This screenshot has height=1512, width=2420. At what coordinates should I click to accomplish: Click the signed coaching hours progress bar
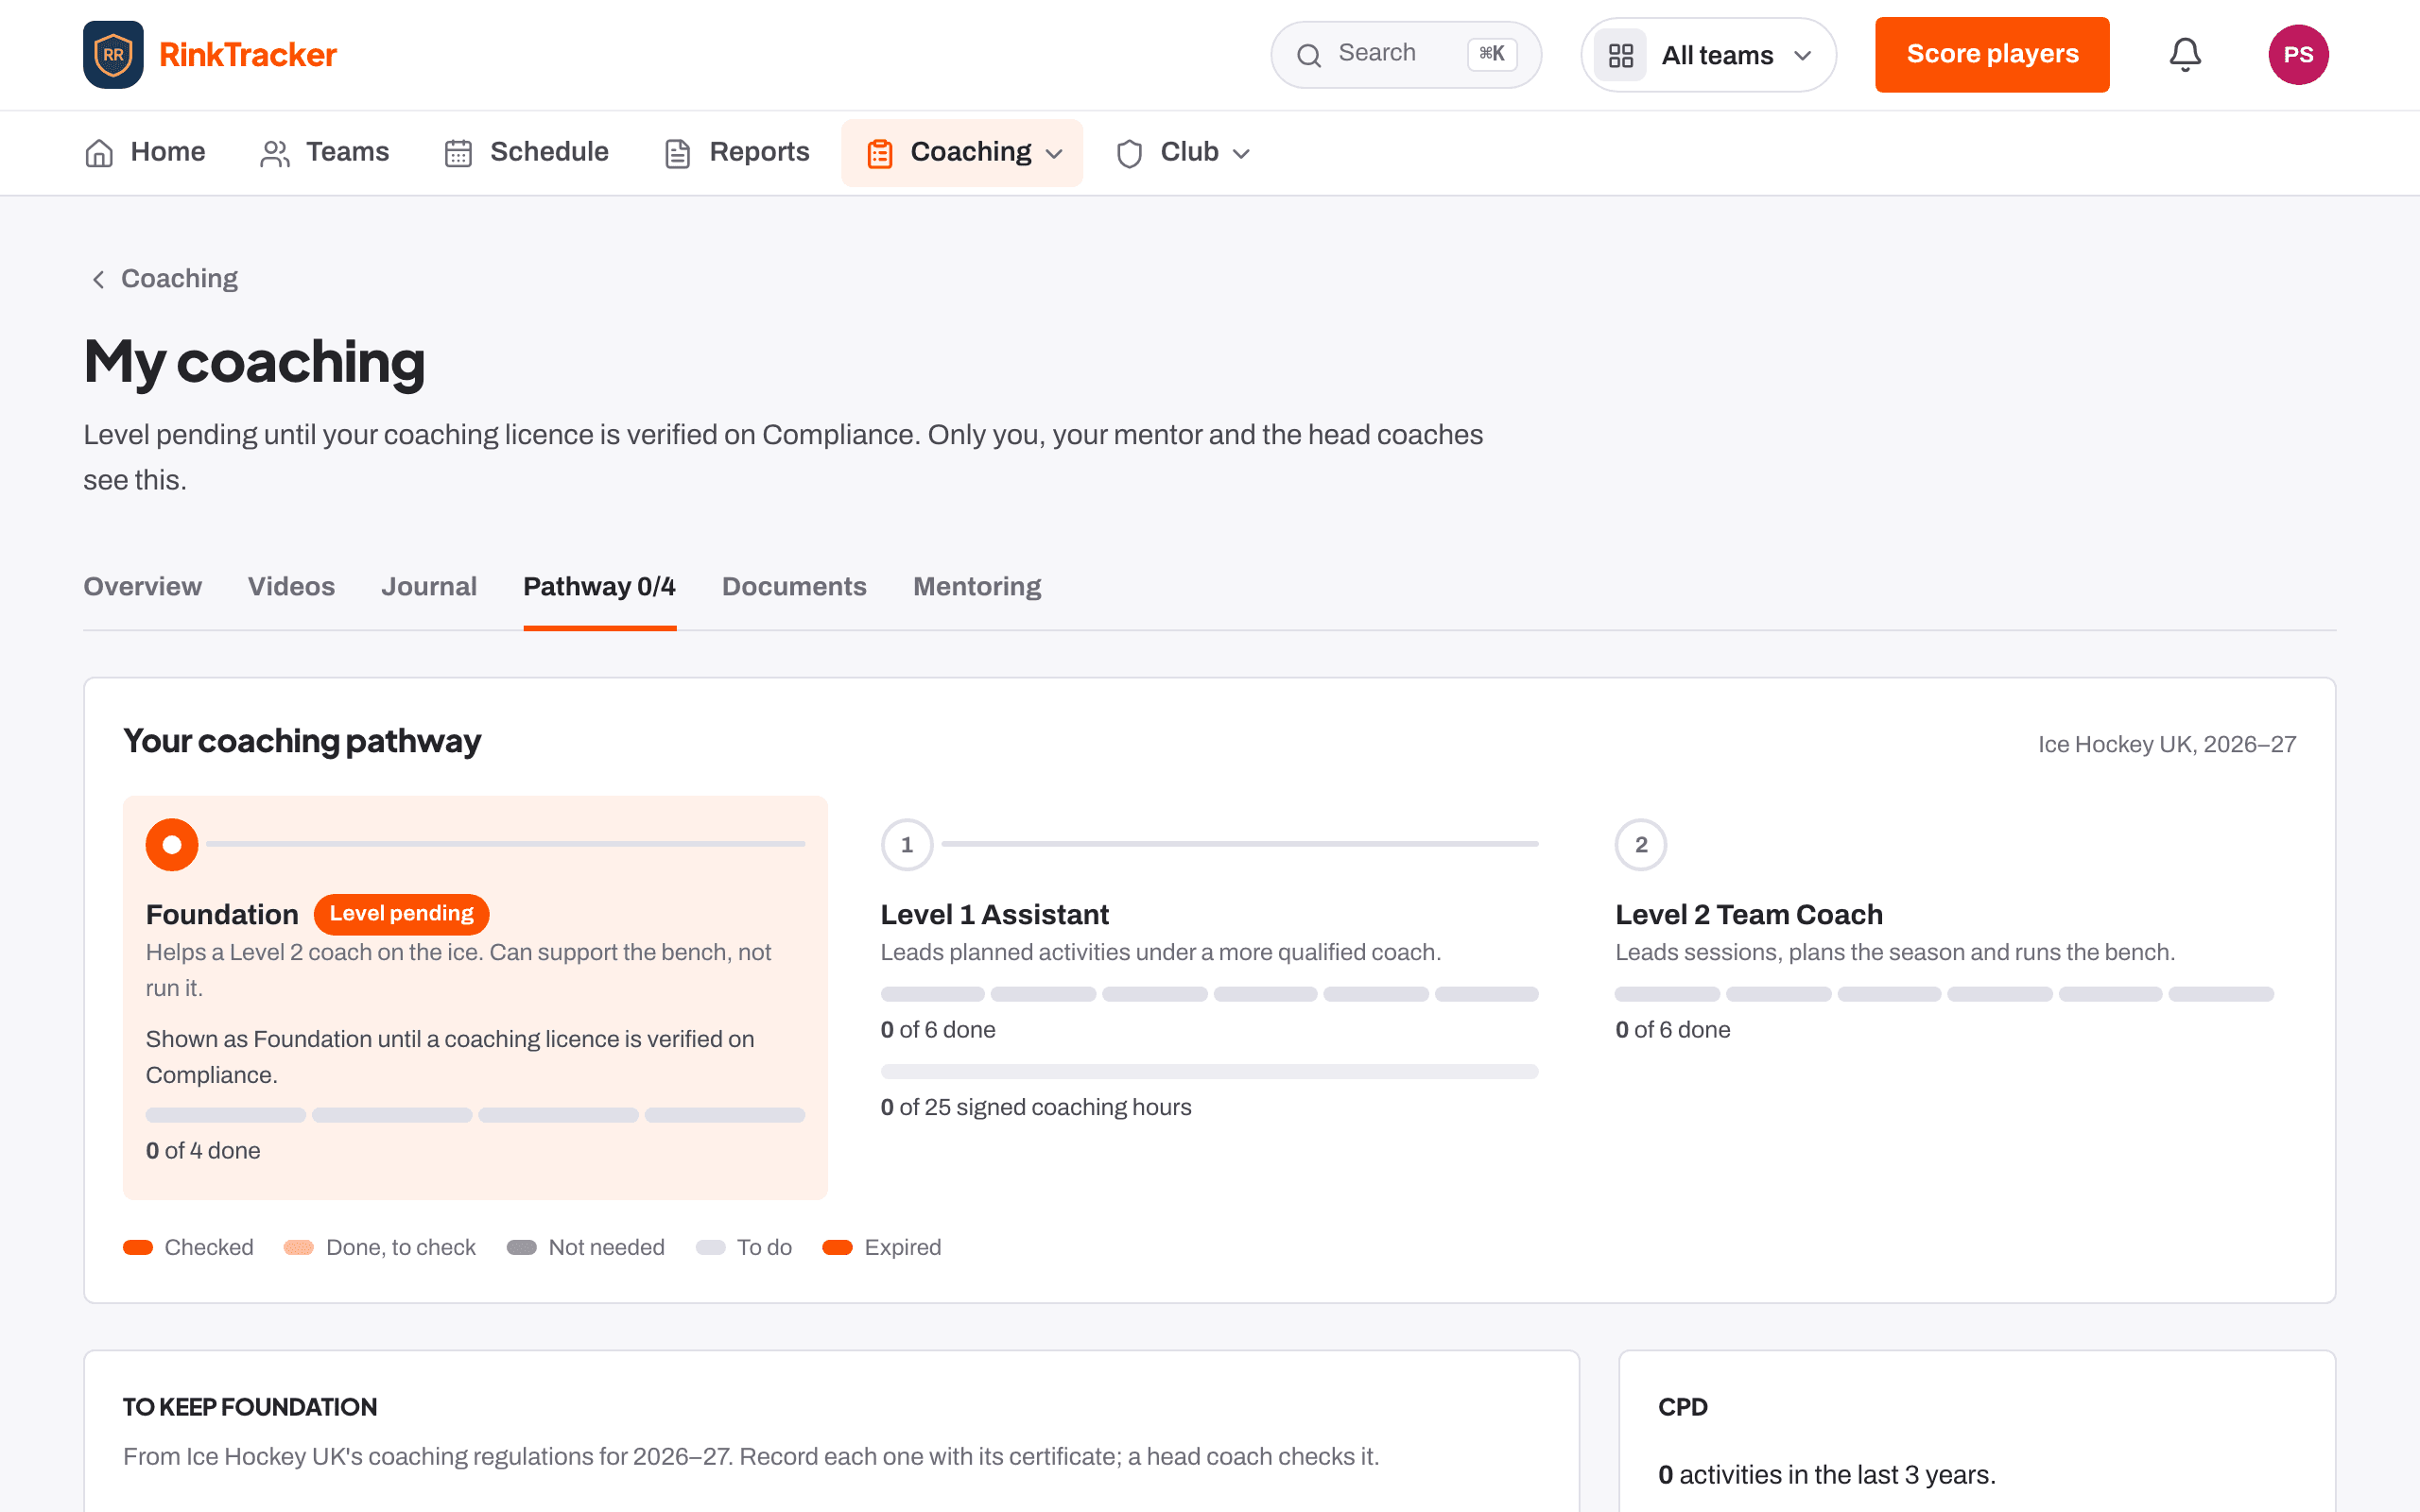click(x=1209, y=1072)
